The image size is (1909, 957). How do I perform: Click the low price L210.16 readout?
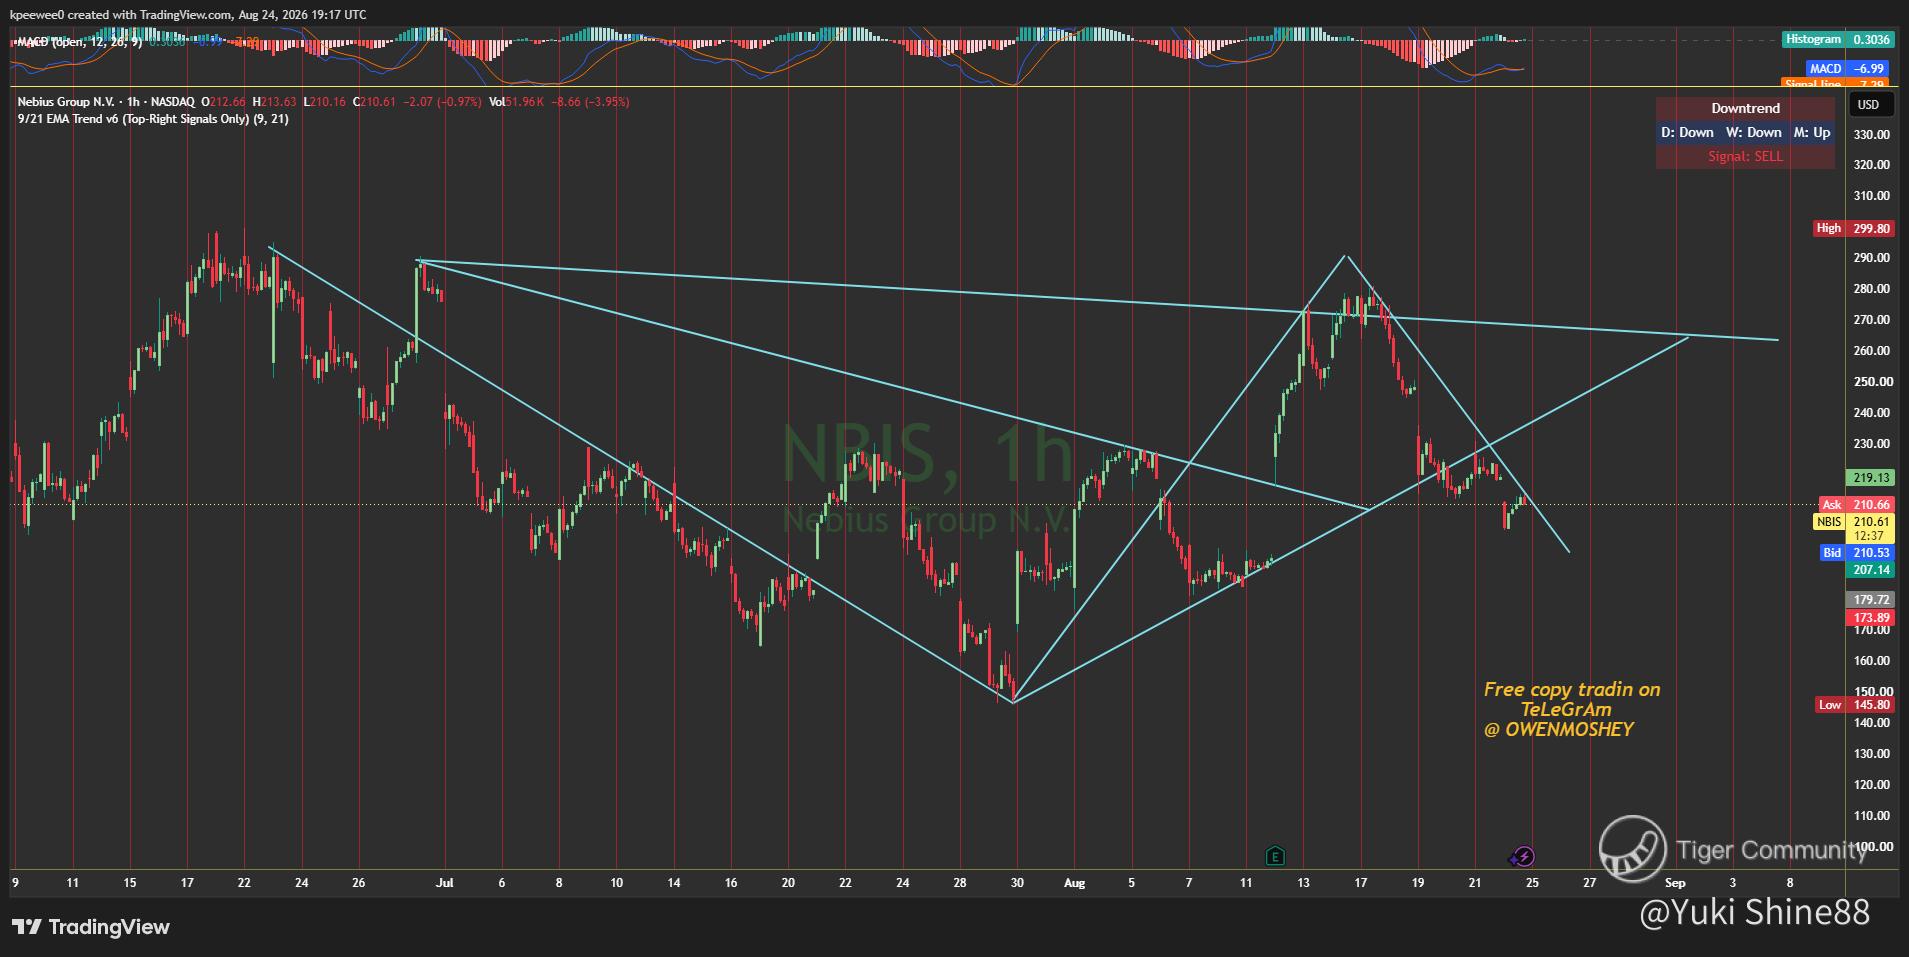pyautogui.click(x=324, y=102)
